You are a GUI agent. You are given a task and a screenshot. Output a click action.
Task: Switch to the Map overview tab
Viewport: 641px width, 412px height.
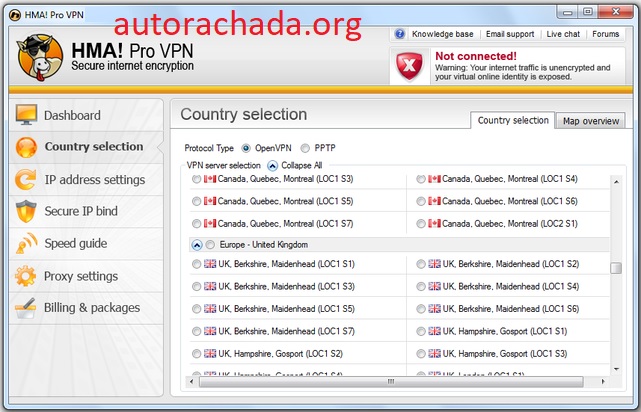(591, 121)
